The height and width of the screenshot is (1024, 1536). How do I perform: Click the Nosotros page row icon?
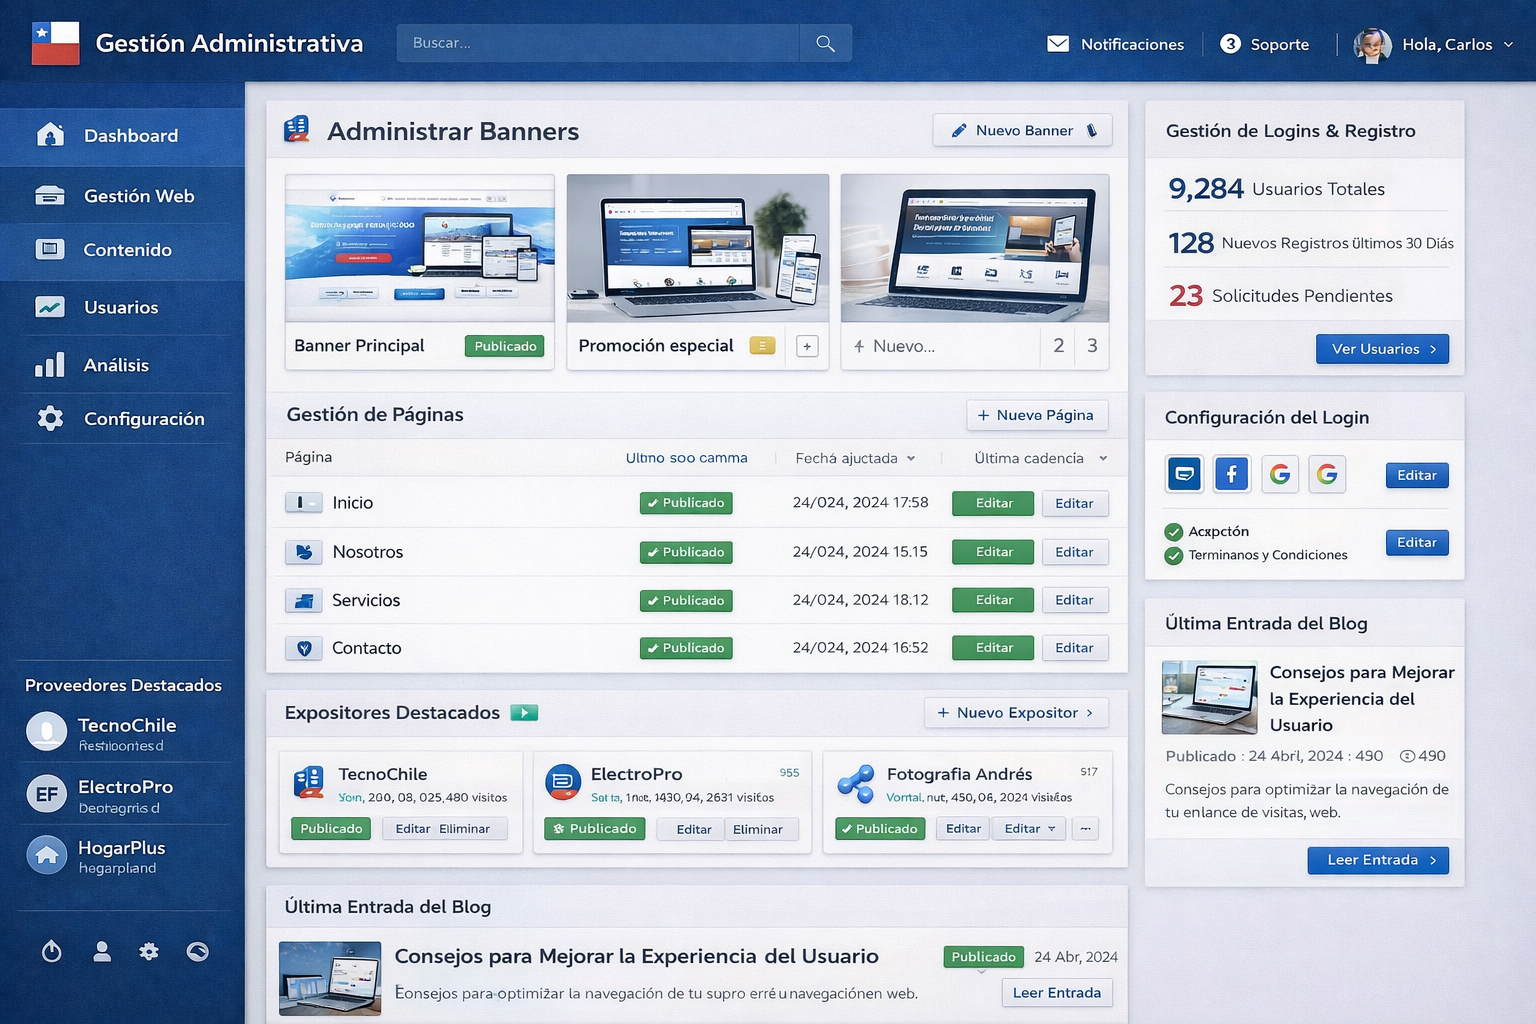(x=304, y=551)
